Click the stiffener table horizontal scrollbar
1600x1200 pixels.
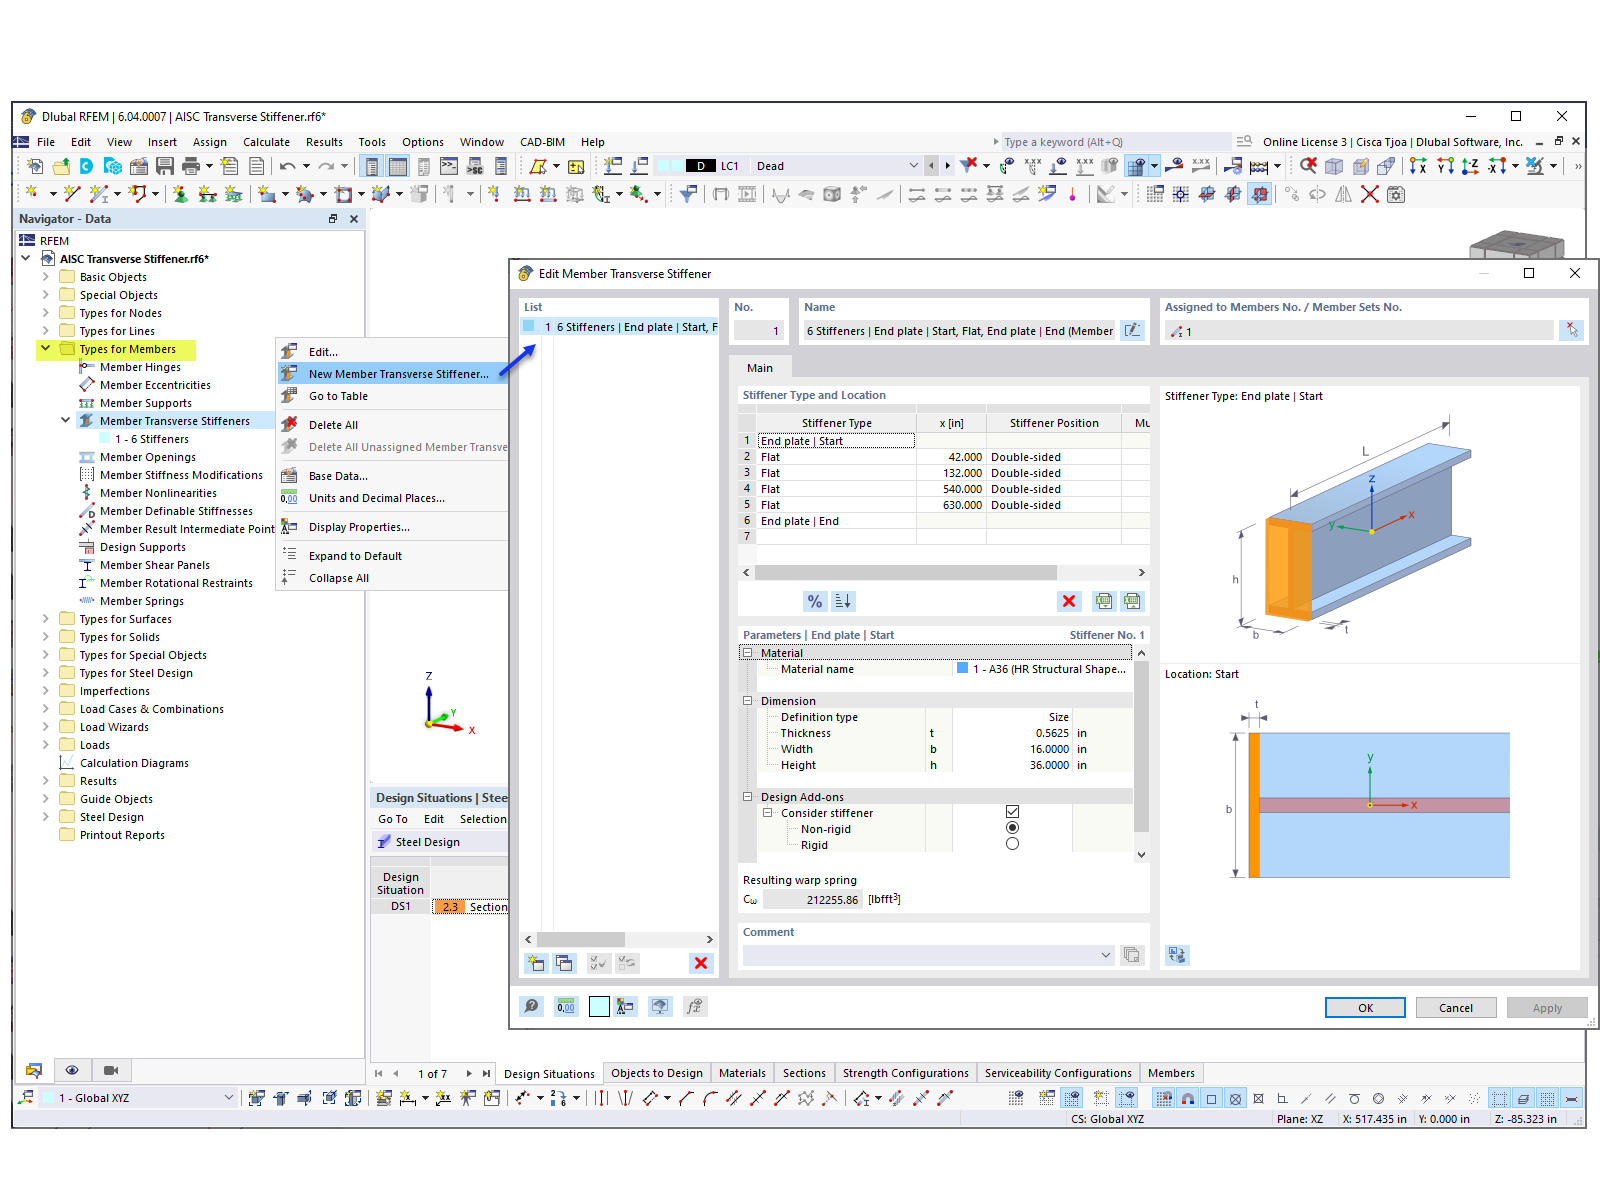905,573
